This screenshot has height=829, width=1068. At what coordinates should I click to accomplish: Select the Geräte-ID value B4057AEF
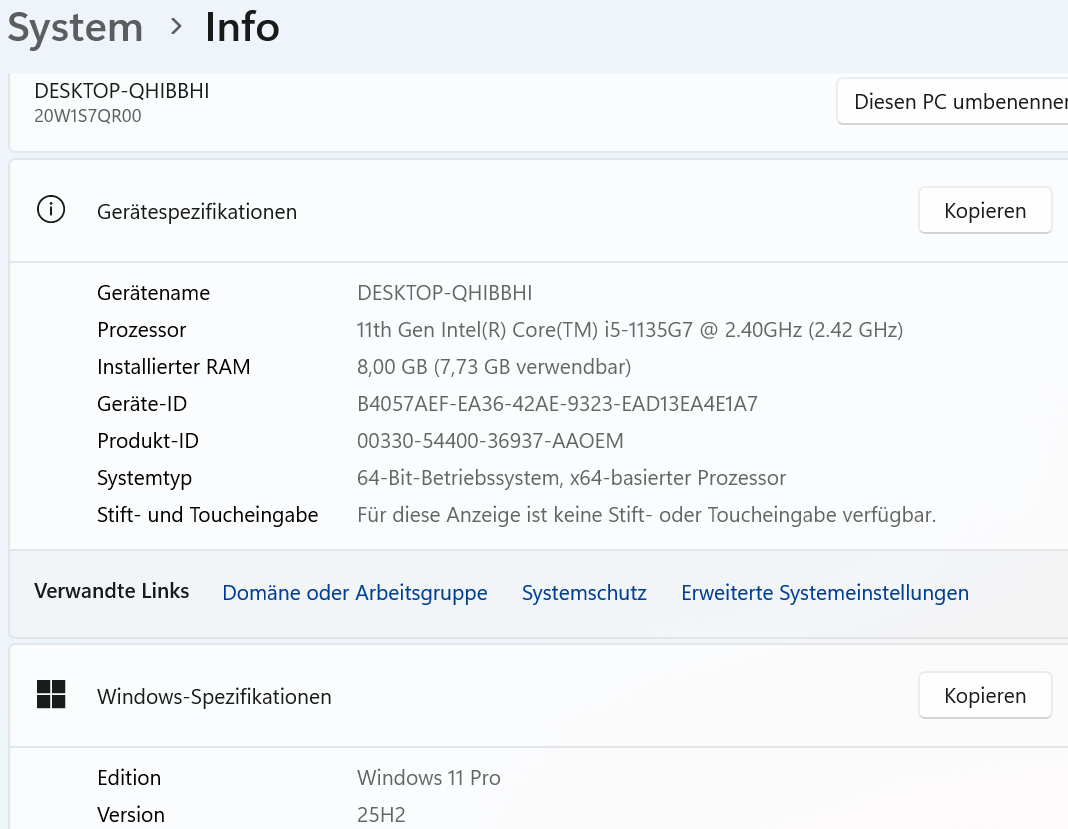point(557,404)
